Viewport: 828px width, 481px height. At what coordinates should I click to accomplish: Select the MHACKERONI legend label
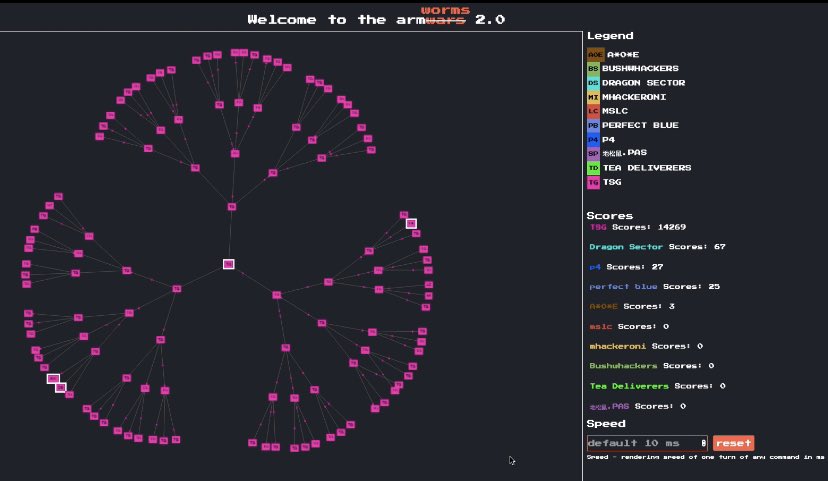[634, 97]
